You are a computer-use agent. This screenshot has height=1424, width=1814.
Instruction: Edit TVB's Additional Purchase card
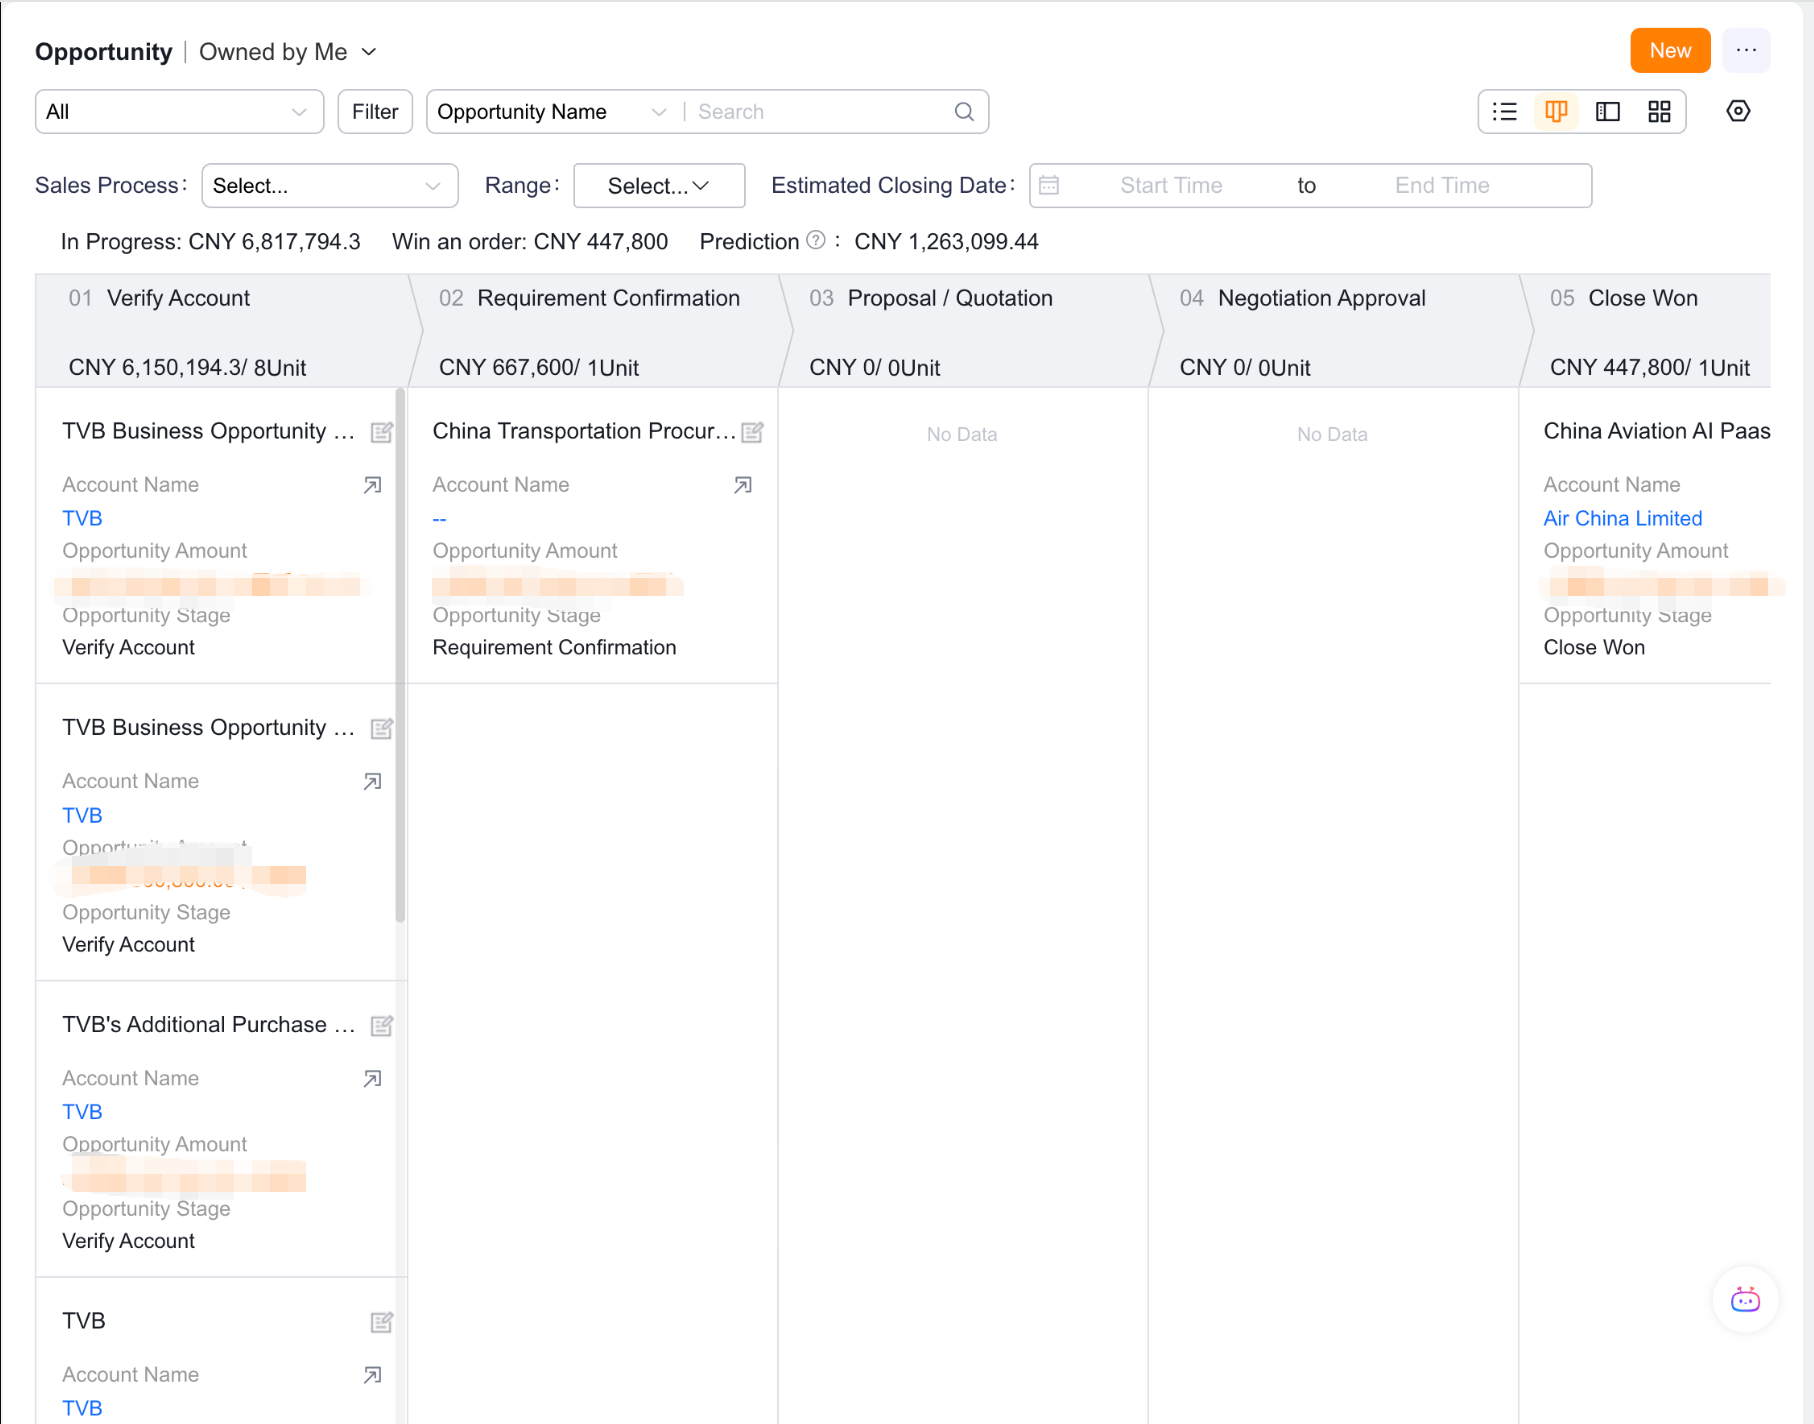[381, 1025]
